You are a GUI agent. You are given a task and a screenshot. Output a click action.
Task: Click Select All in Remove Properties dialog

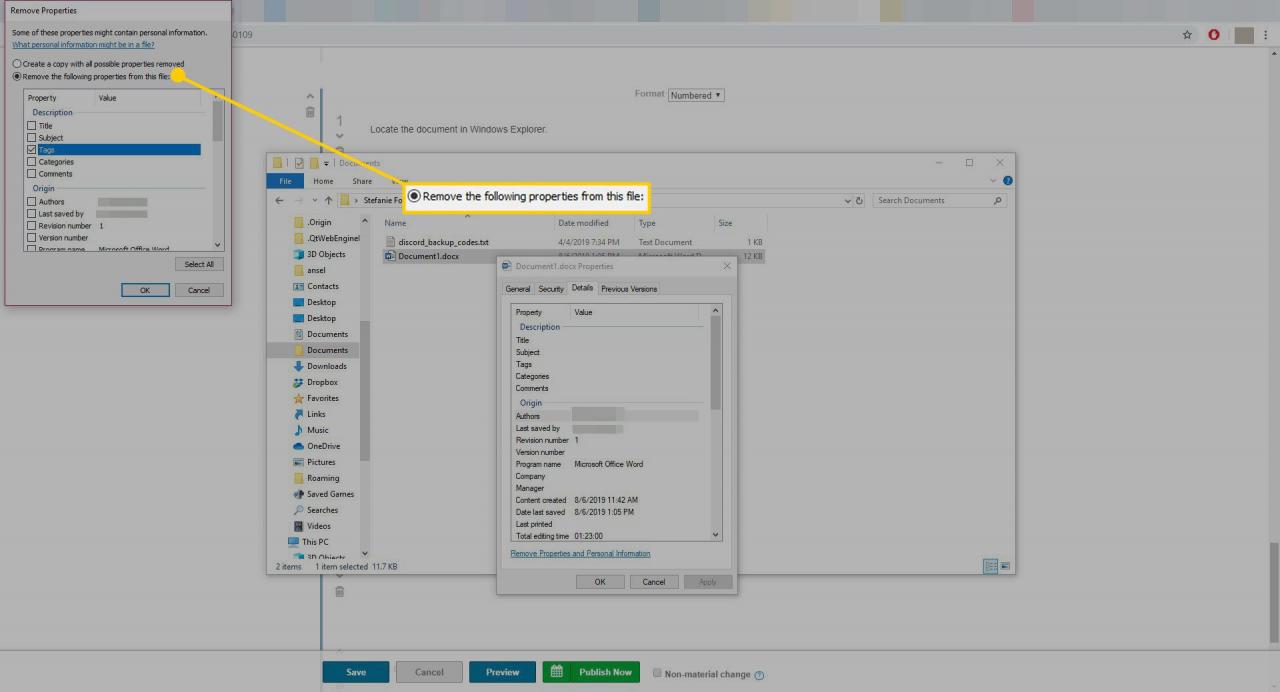coord(199,264)
